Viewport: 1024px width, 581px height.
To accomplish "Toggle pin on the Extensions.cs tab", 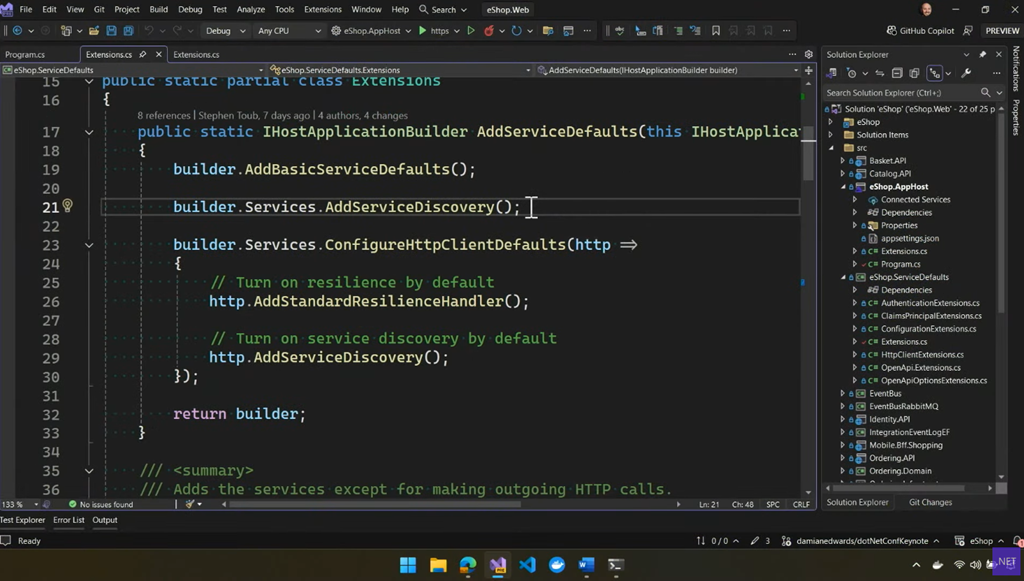I will pyautogui.click(x=143, y=55).
